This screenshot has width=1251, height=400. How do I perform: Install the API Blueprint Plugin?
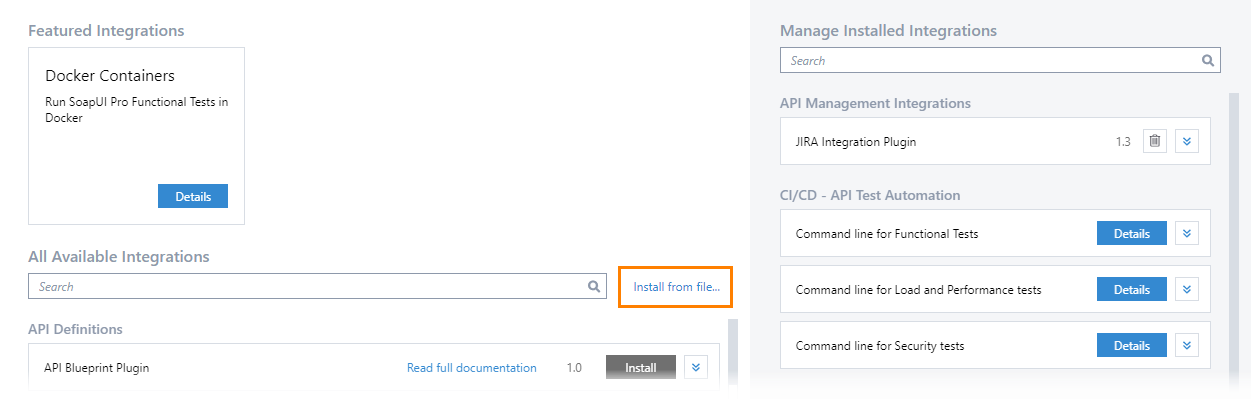[641, 367]
